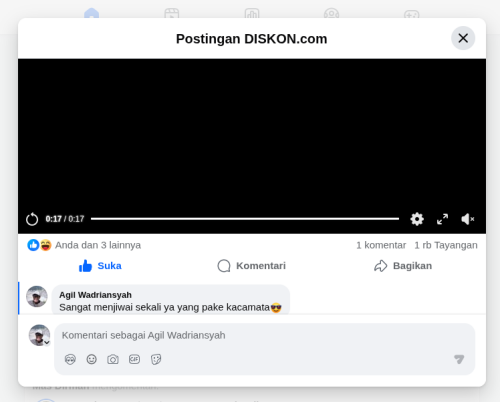This screenshot has height=402, width=500.
Task: Replay the video with the circular arrow
Action: [32, 219]
